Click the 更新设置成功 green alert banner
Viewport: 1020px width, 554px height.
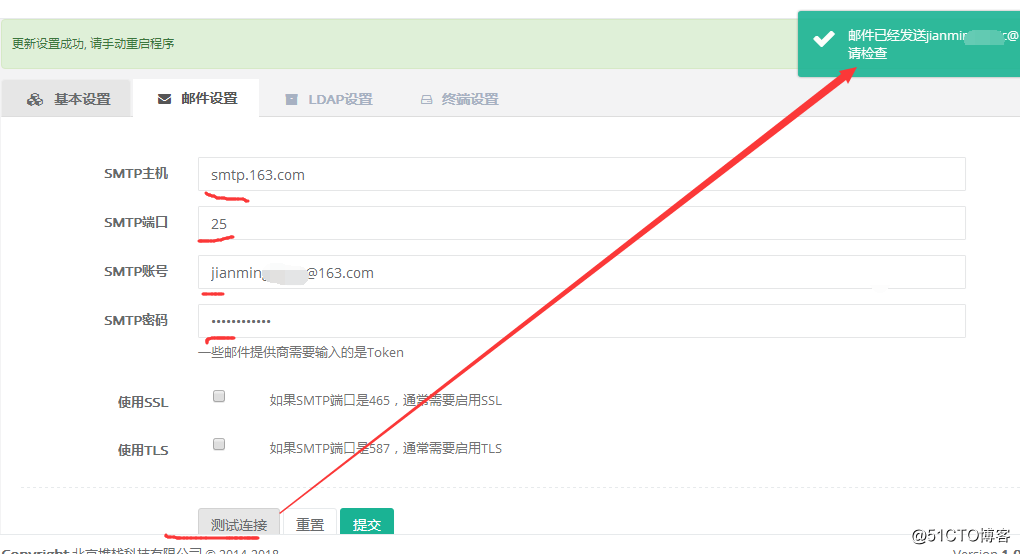399,44
